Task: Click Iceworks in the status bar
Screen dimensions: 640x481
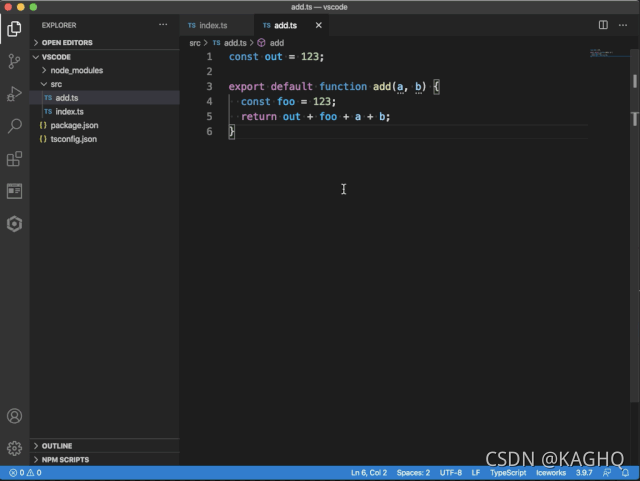Action: (x=551, y=473)
